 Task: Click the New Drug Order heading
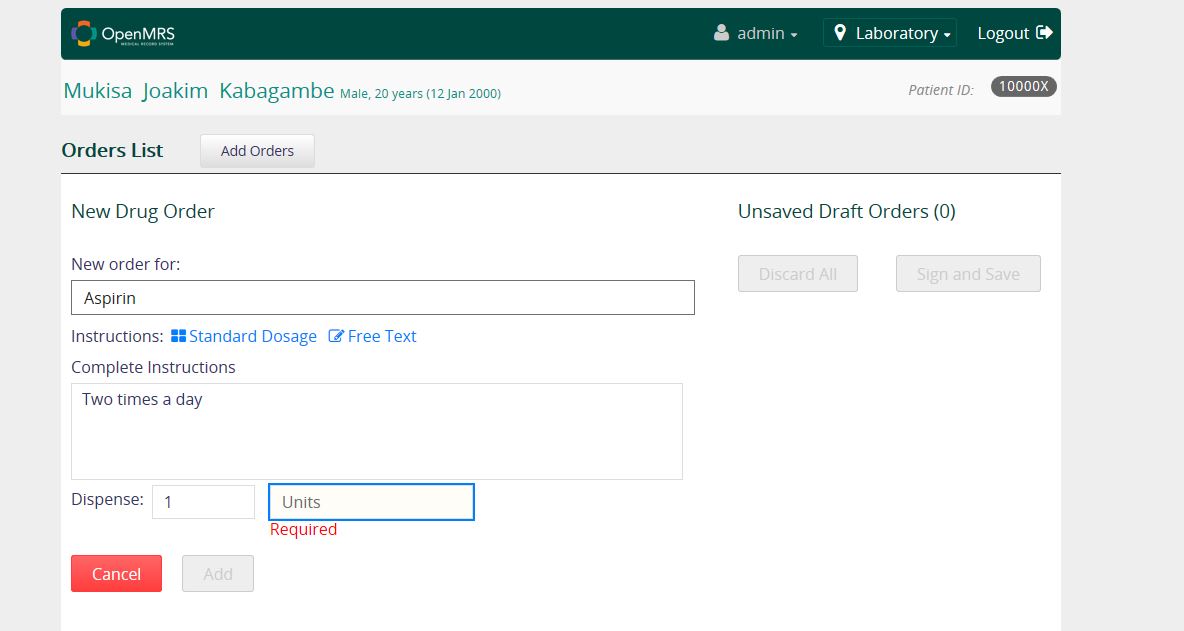(143, 212)
